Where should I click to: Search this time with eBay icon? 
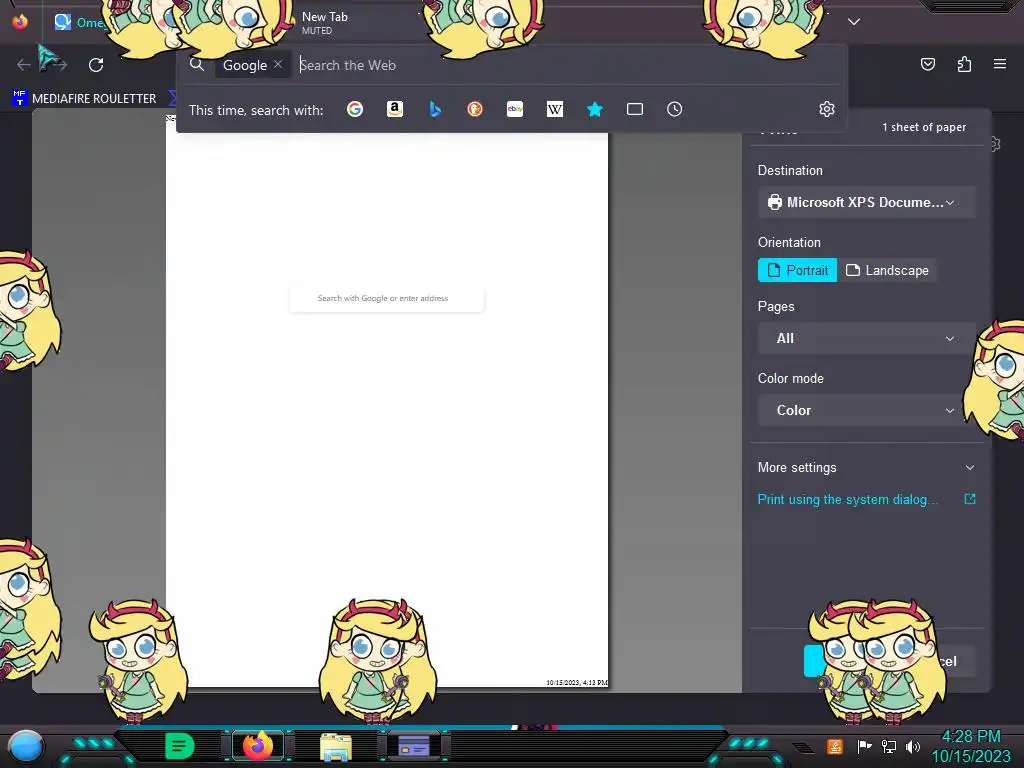point(515,109)
